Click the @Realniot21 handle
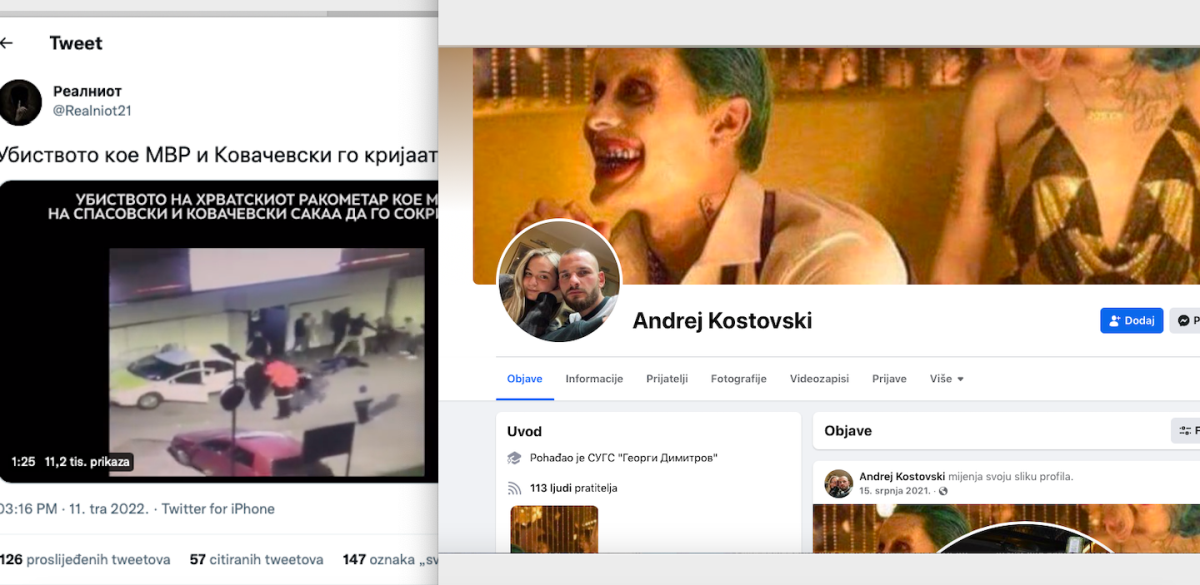Image resolution: width=1200 pixels, height=585 pixels. coord(92,111)
